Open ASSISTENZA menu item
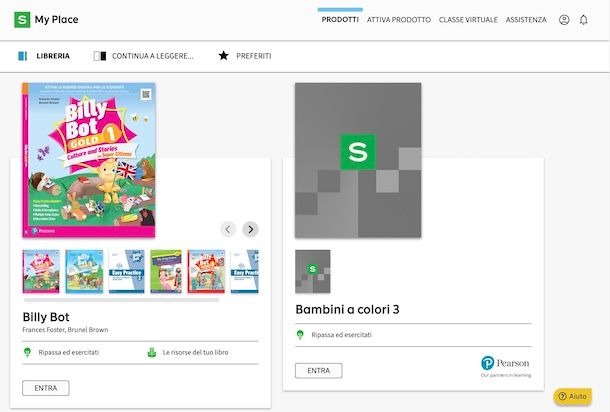Viewport: 610px width, 412px height. point(526,20)
